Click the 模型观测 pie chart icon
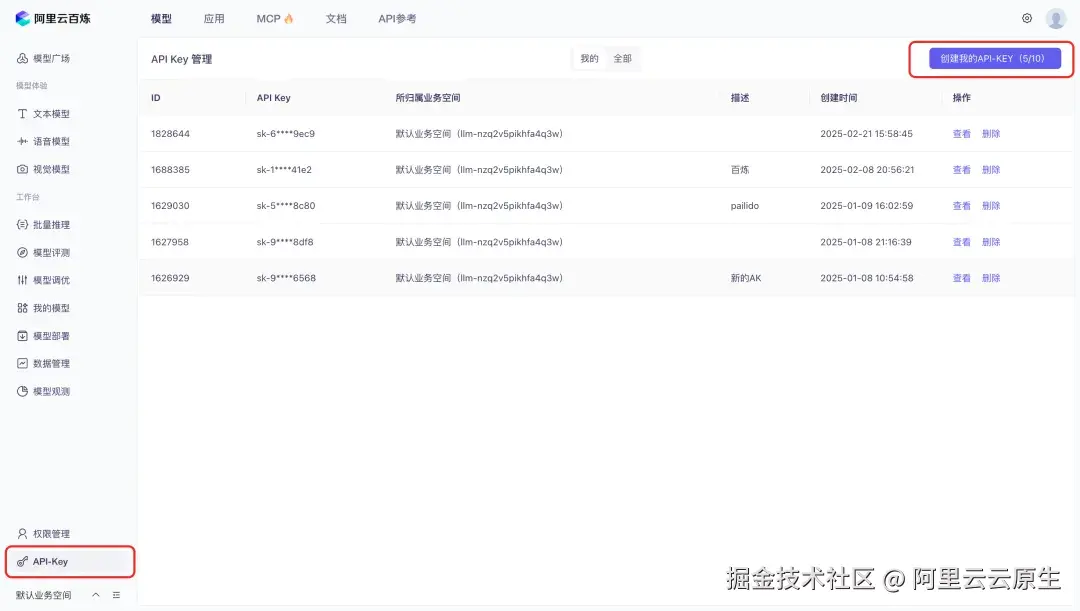1080x611 pixels. click(x=22, y=391)
